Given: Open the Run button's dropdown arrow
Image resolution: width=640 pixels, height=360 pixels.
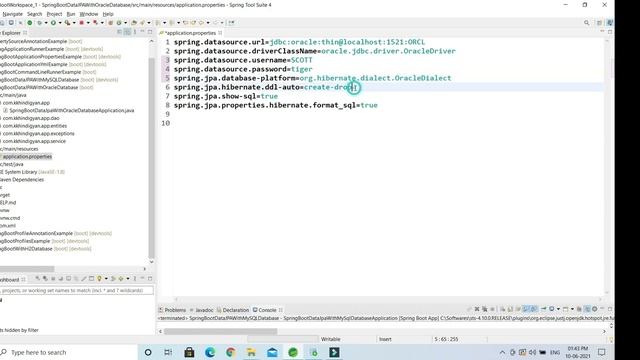Looking at the screenshot, I should point(60,23).
